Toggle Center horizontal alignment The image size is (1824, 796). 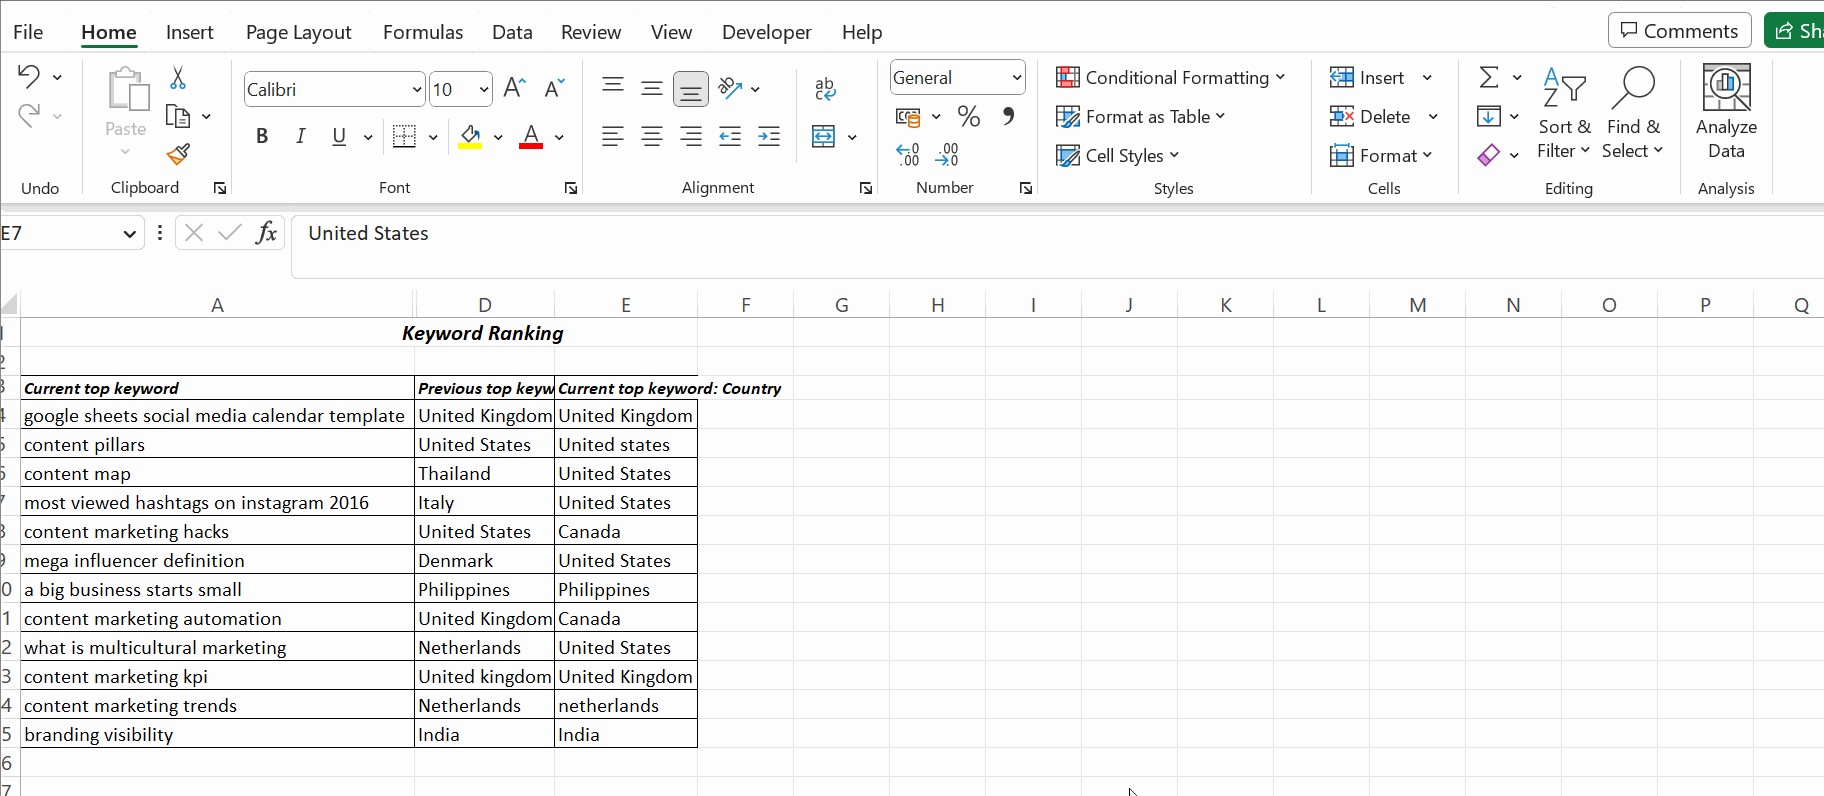tap(652, 136)
